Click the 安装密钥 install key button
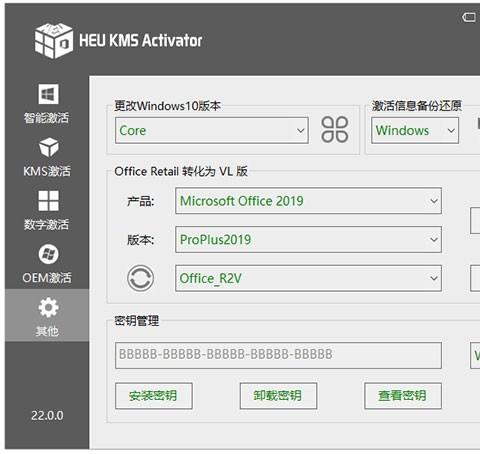 pyautogui.click(x=154, y=396)
